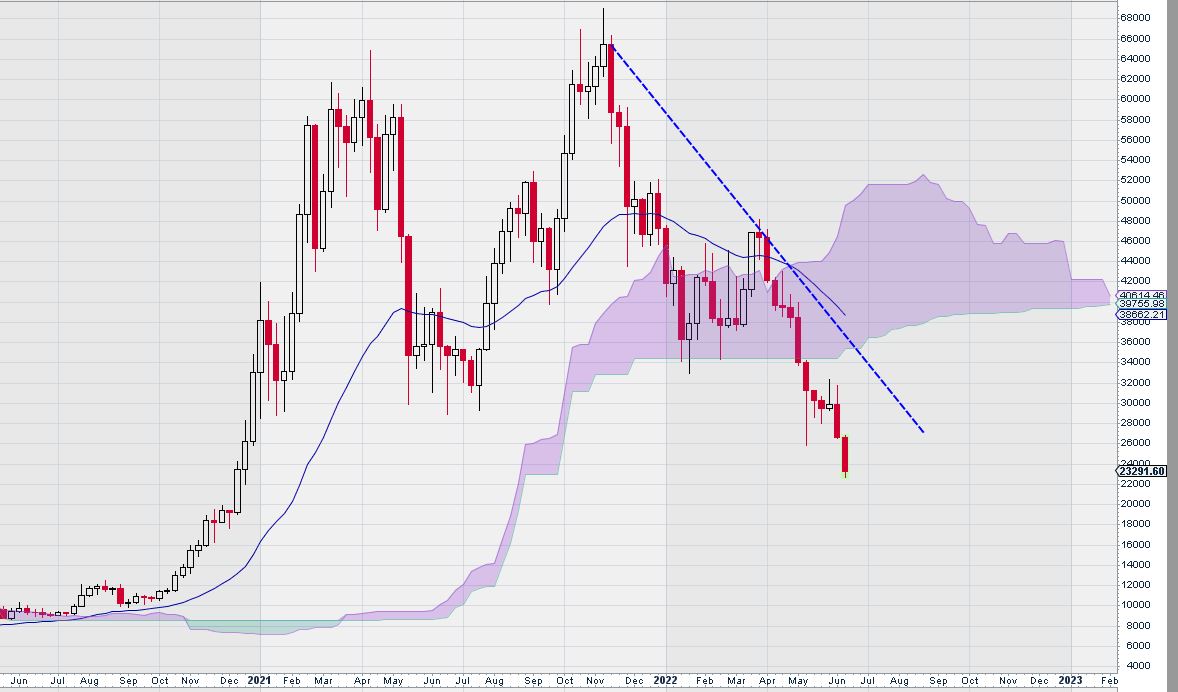Image resolution: width=1178 pixels, height=692 pixels.
Task: Select dashed trendline start at November 2021 top
Action: point(611,45)
